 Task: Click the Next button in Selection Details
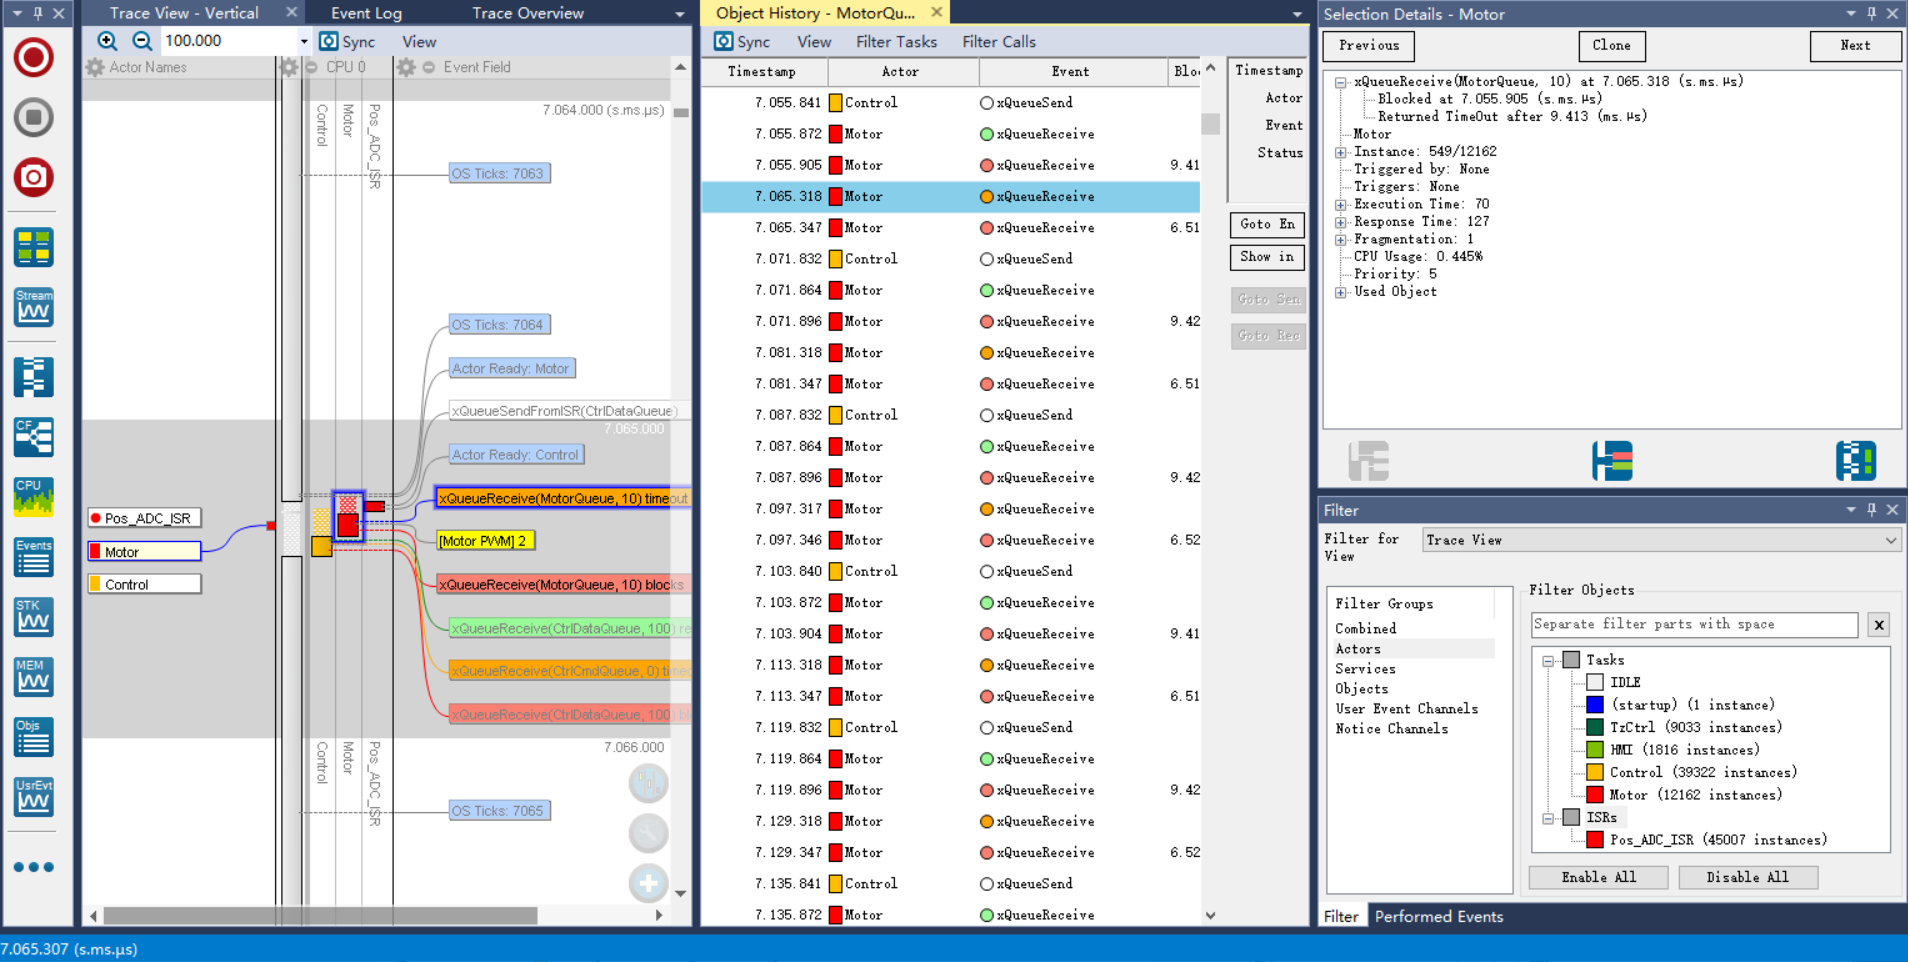click(x=1855, y=46)
